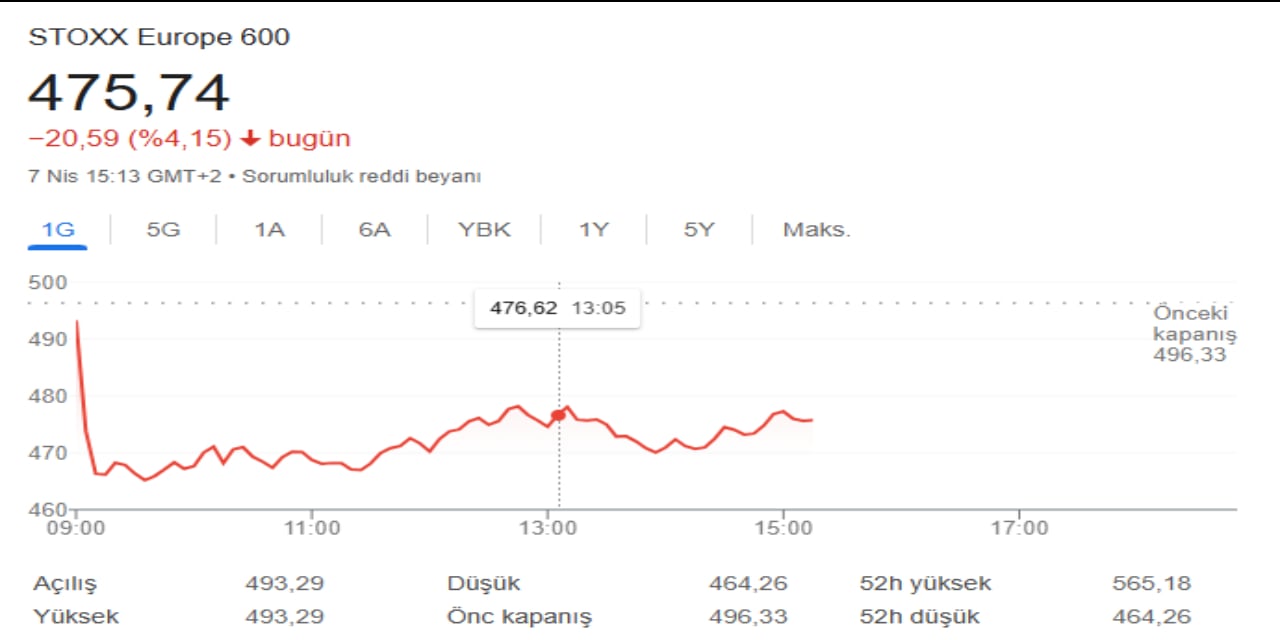Click the 490 y-axis label
Screen dimensions: 1280x640
pyautogui.click(x=48, y=339)
